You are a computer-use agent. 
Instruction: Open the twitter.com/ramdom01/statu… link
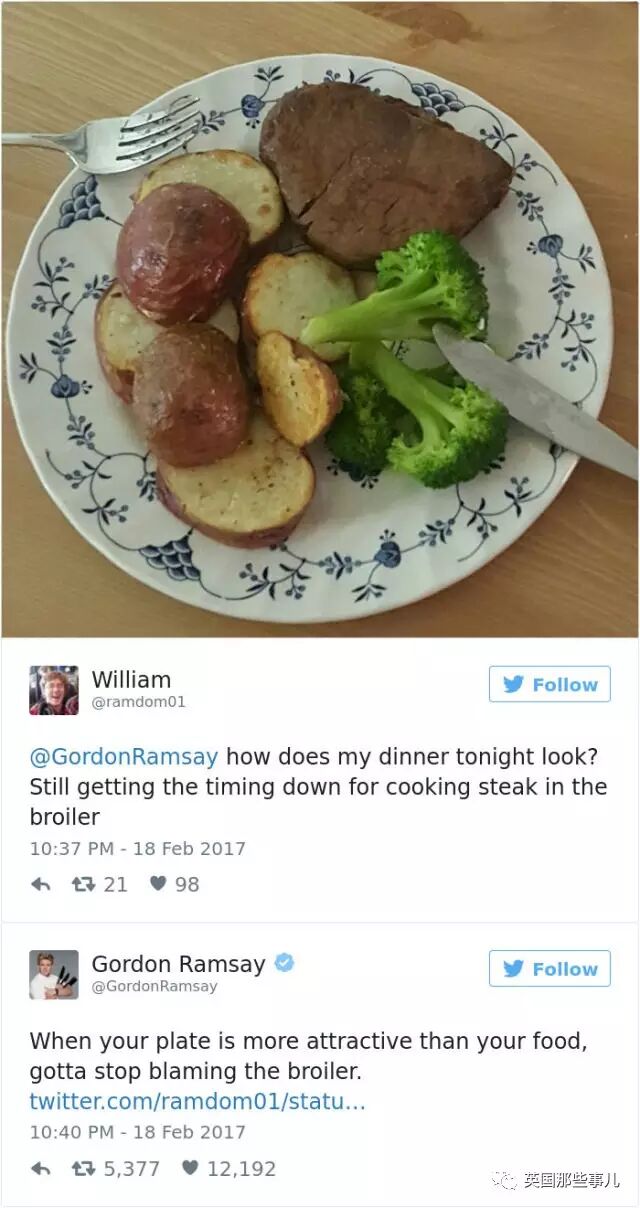point(197,1101)
